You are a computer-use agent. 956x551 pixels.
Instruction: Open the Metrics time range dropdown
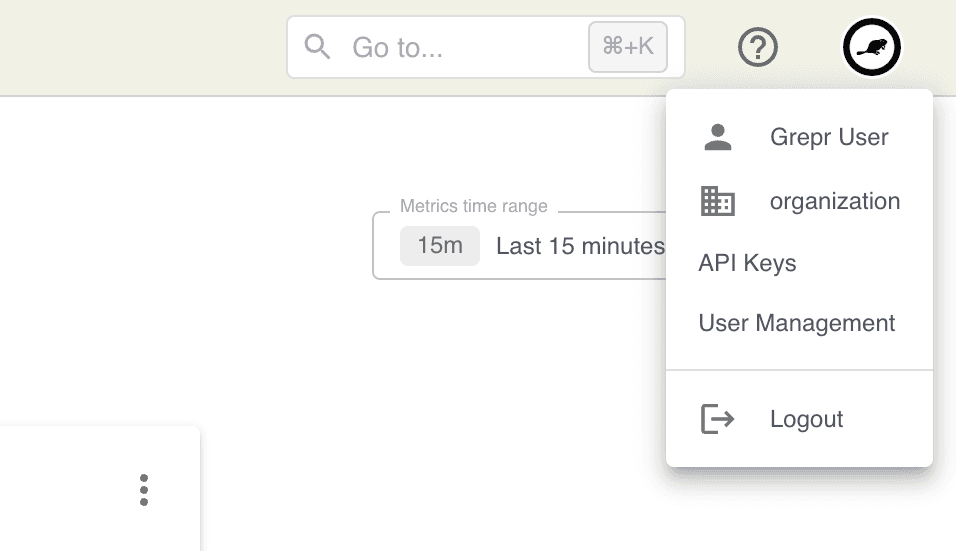pos(519,246)
